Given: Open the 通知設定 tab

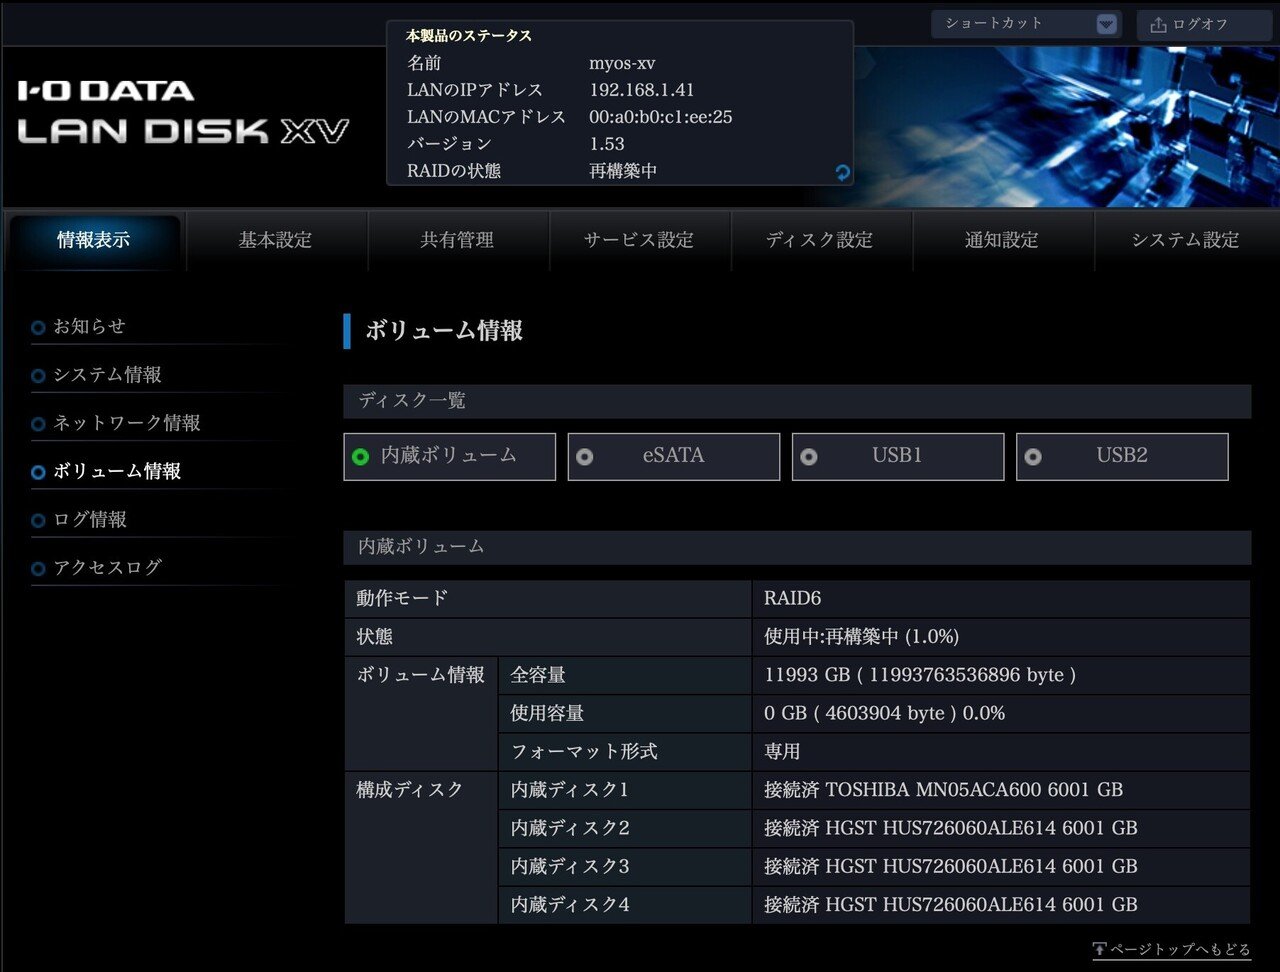Looking at the screenshot, I should point(1002,240).
